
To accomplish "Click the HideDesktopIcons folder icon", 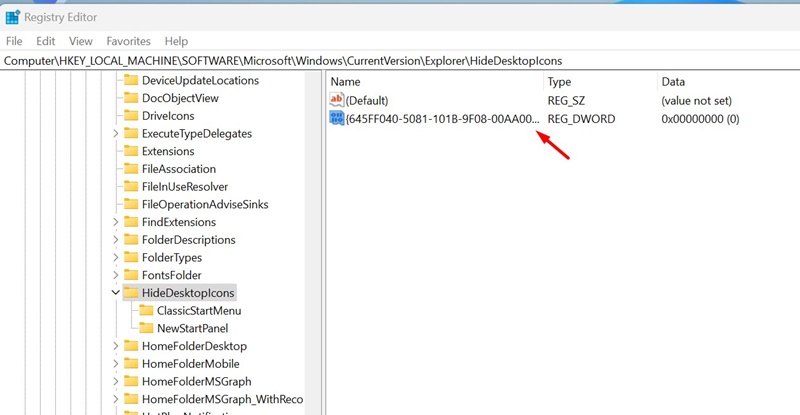I will pos(131,292).
